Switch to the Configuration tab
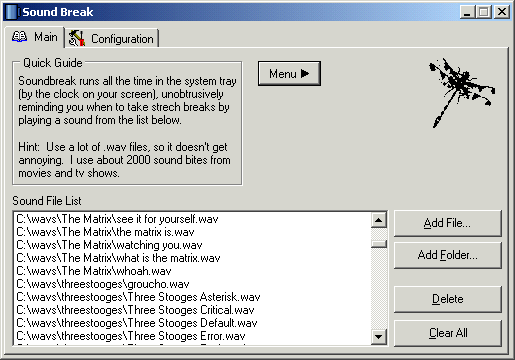 pos(112,39)
